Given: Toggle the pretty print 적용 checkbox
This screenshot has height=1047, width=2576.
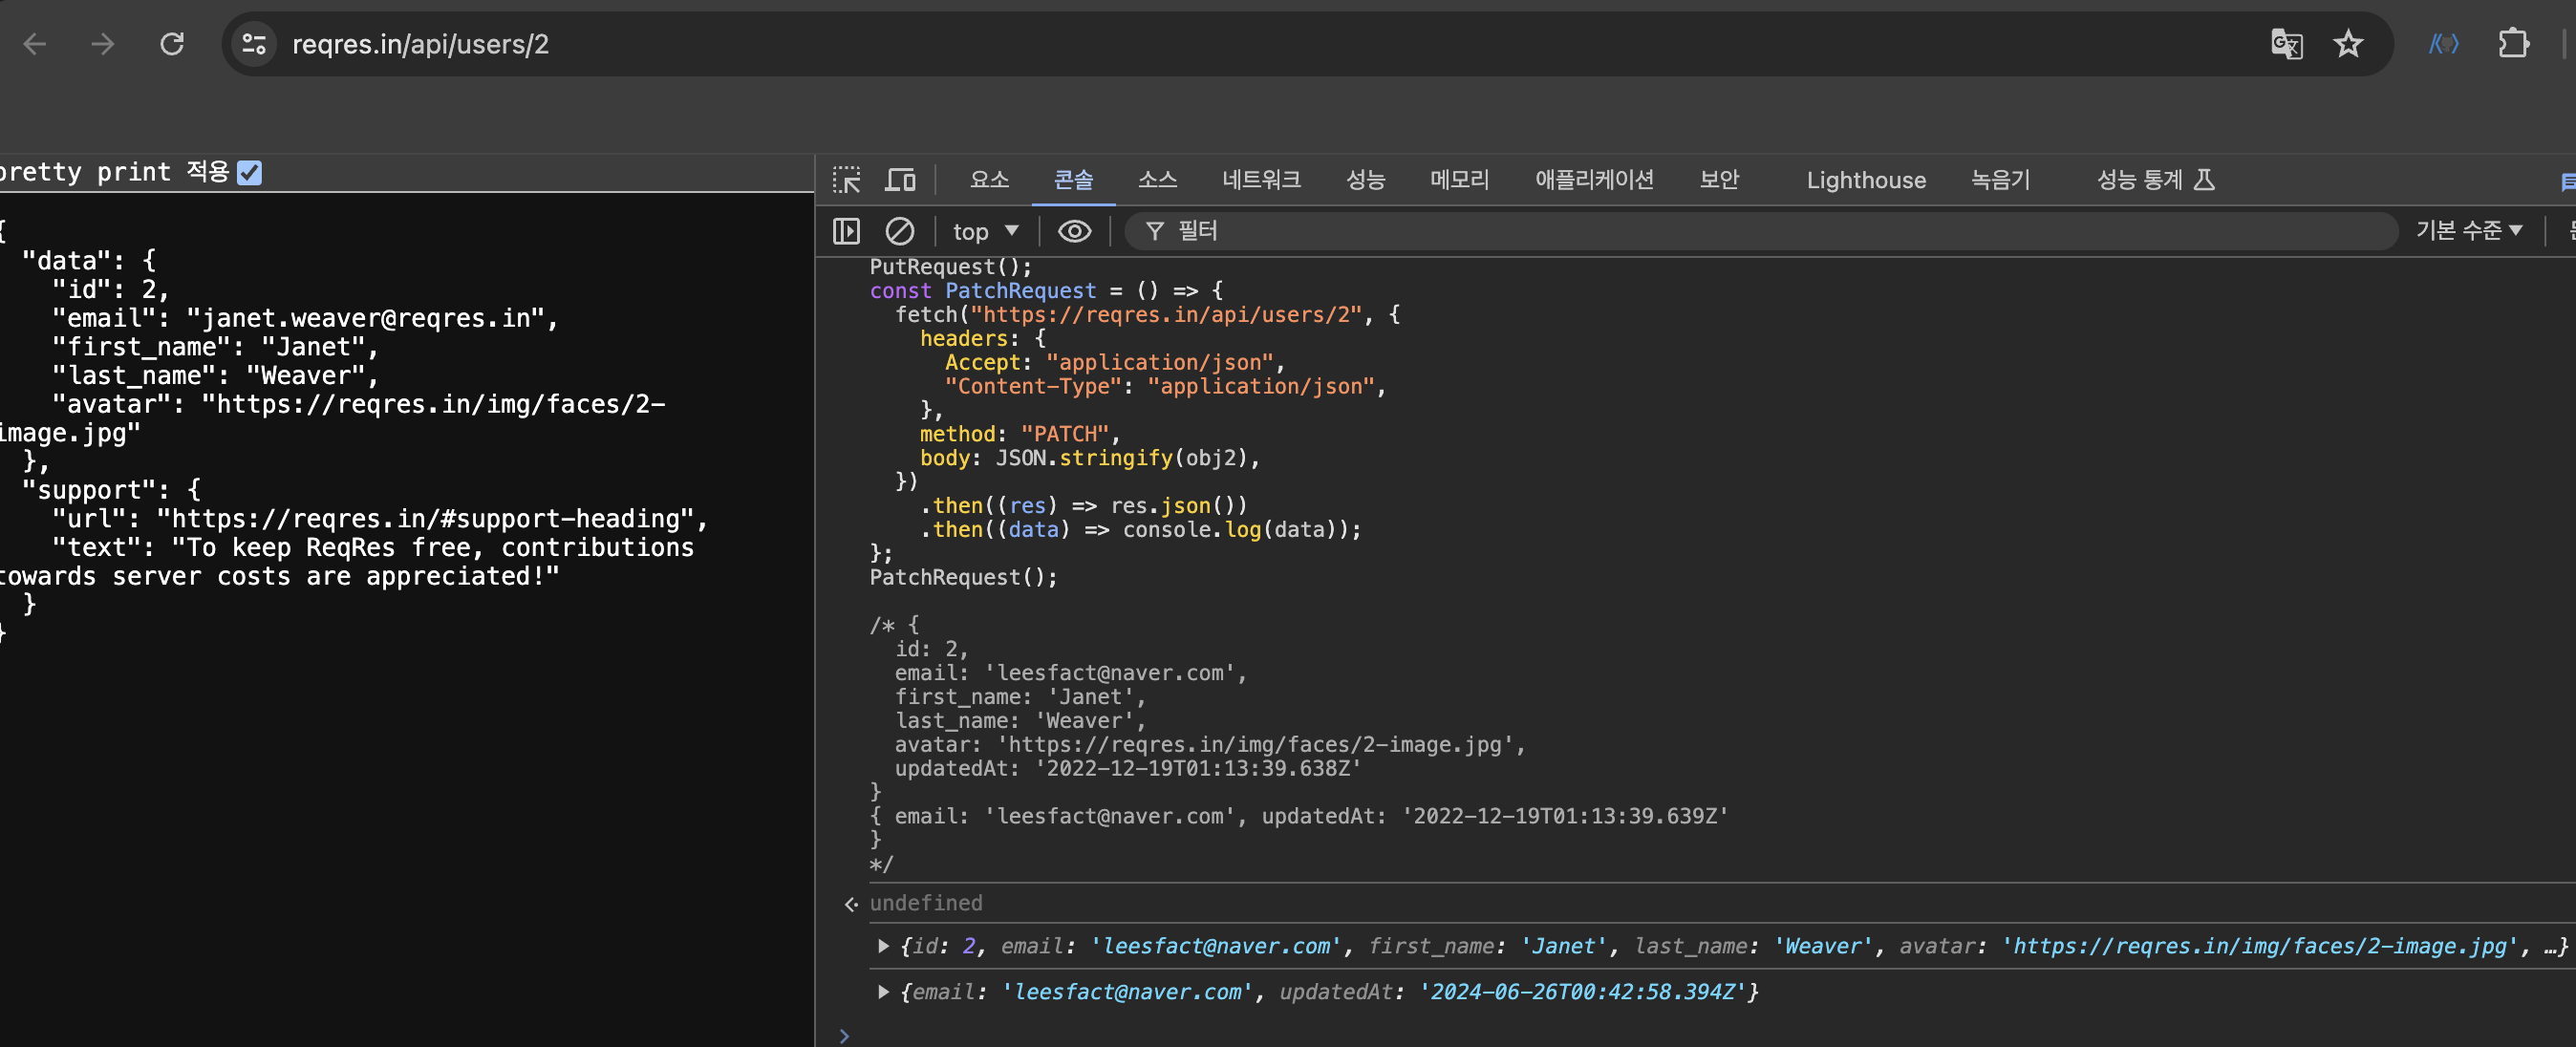Looking at the screenshot, I should point(249,173).
